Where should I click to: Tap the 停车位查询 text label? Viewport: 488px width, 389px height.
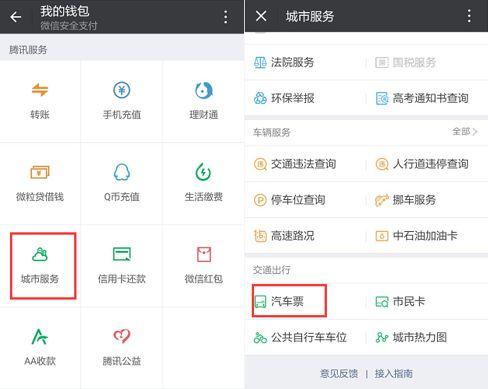(298, 200)
